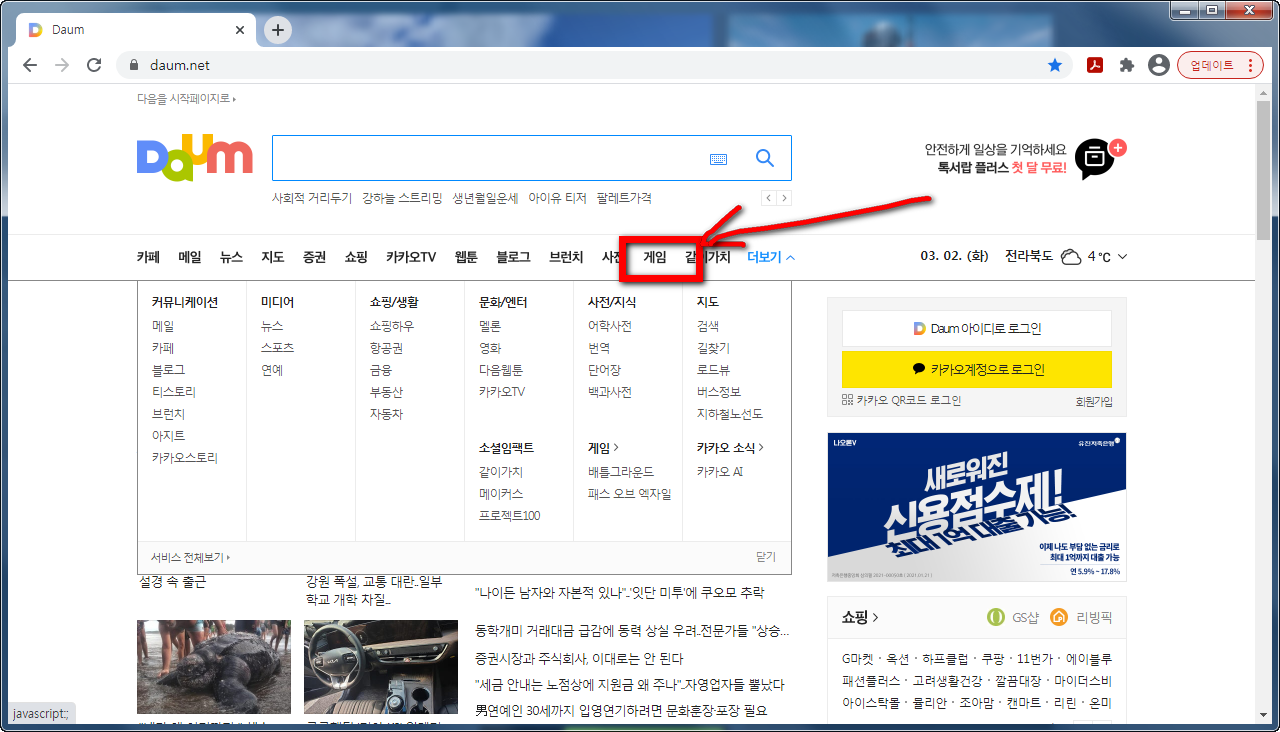
Task: Click the weather cloud icon
Action: tap(1071, 257)
